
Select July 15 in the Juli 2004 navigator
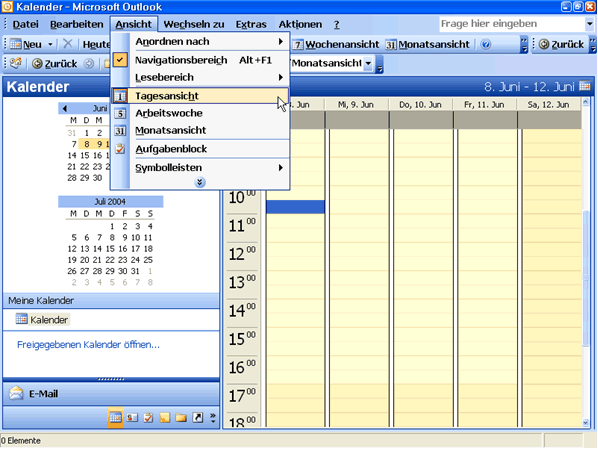click(x=110, y=249)
